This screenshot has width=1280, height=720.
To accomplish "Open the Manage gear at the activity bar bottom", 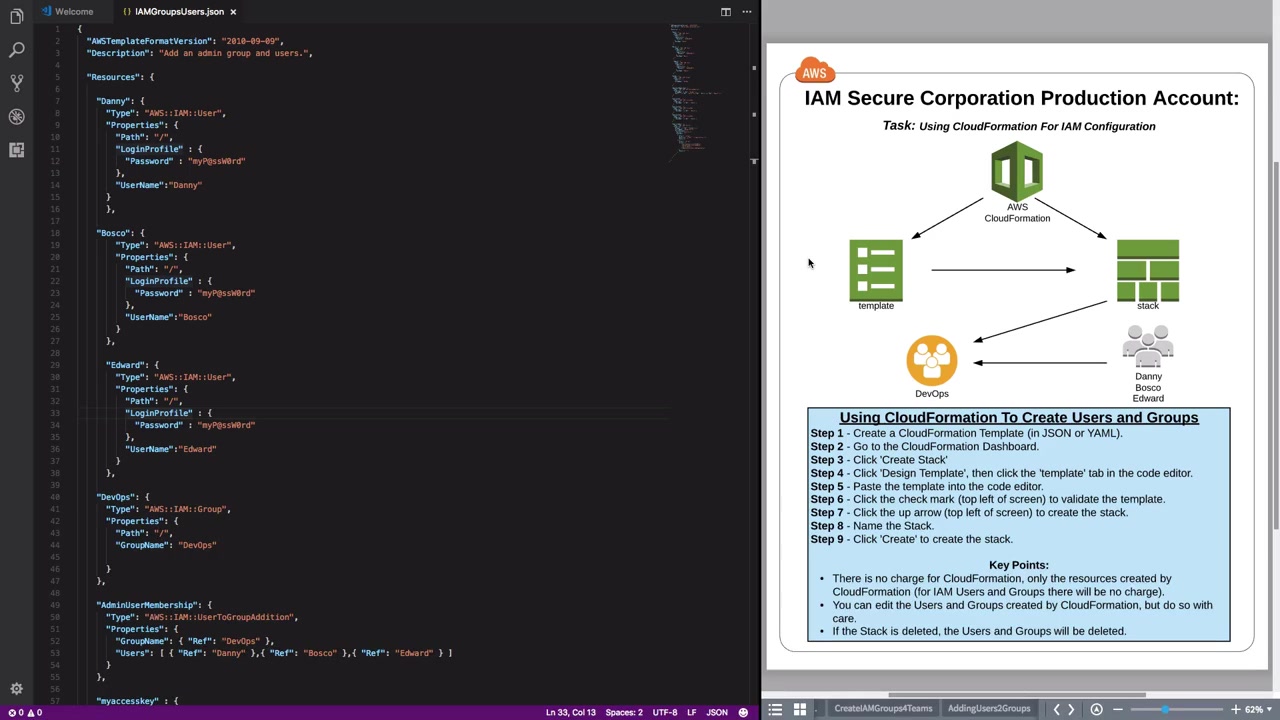I will (16, 689).
